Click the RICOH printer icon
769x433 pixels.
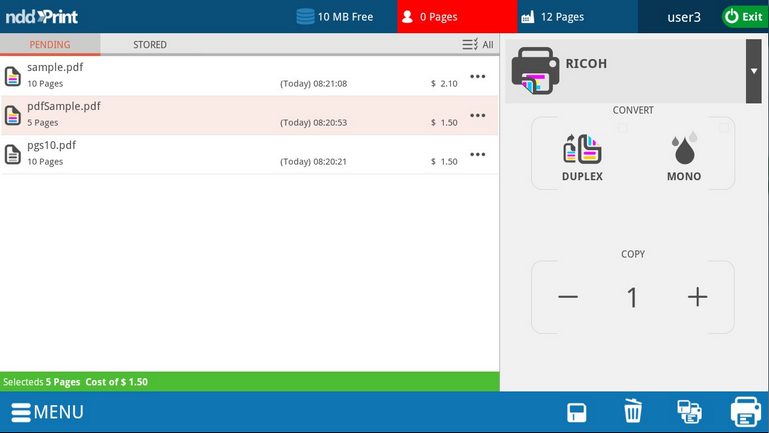point(535,71)
